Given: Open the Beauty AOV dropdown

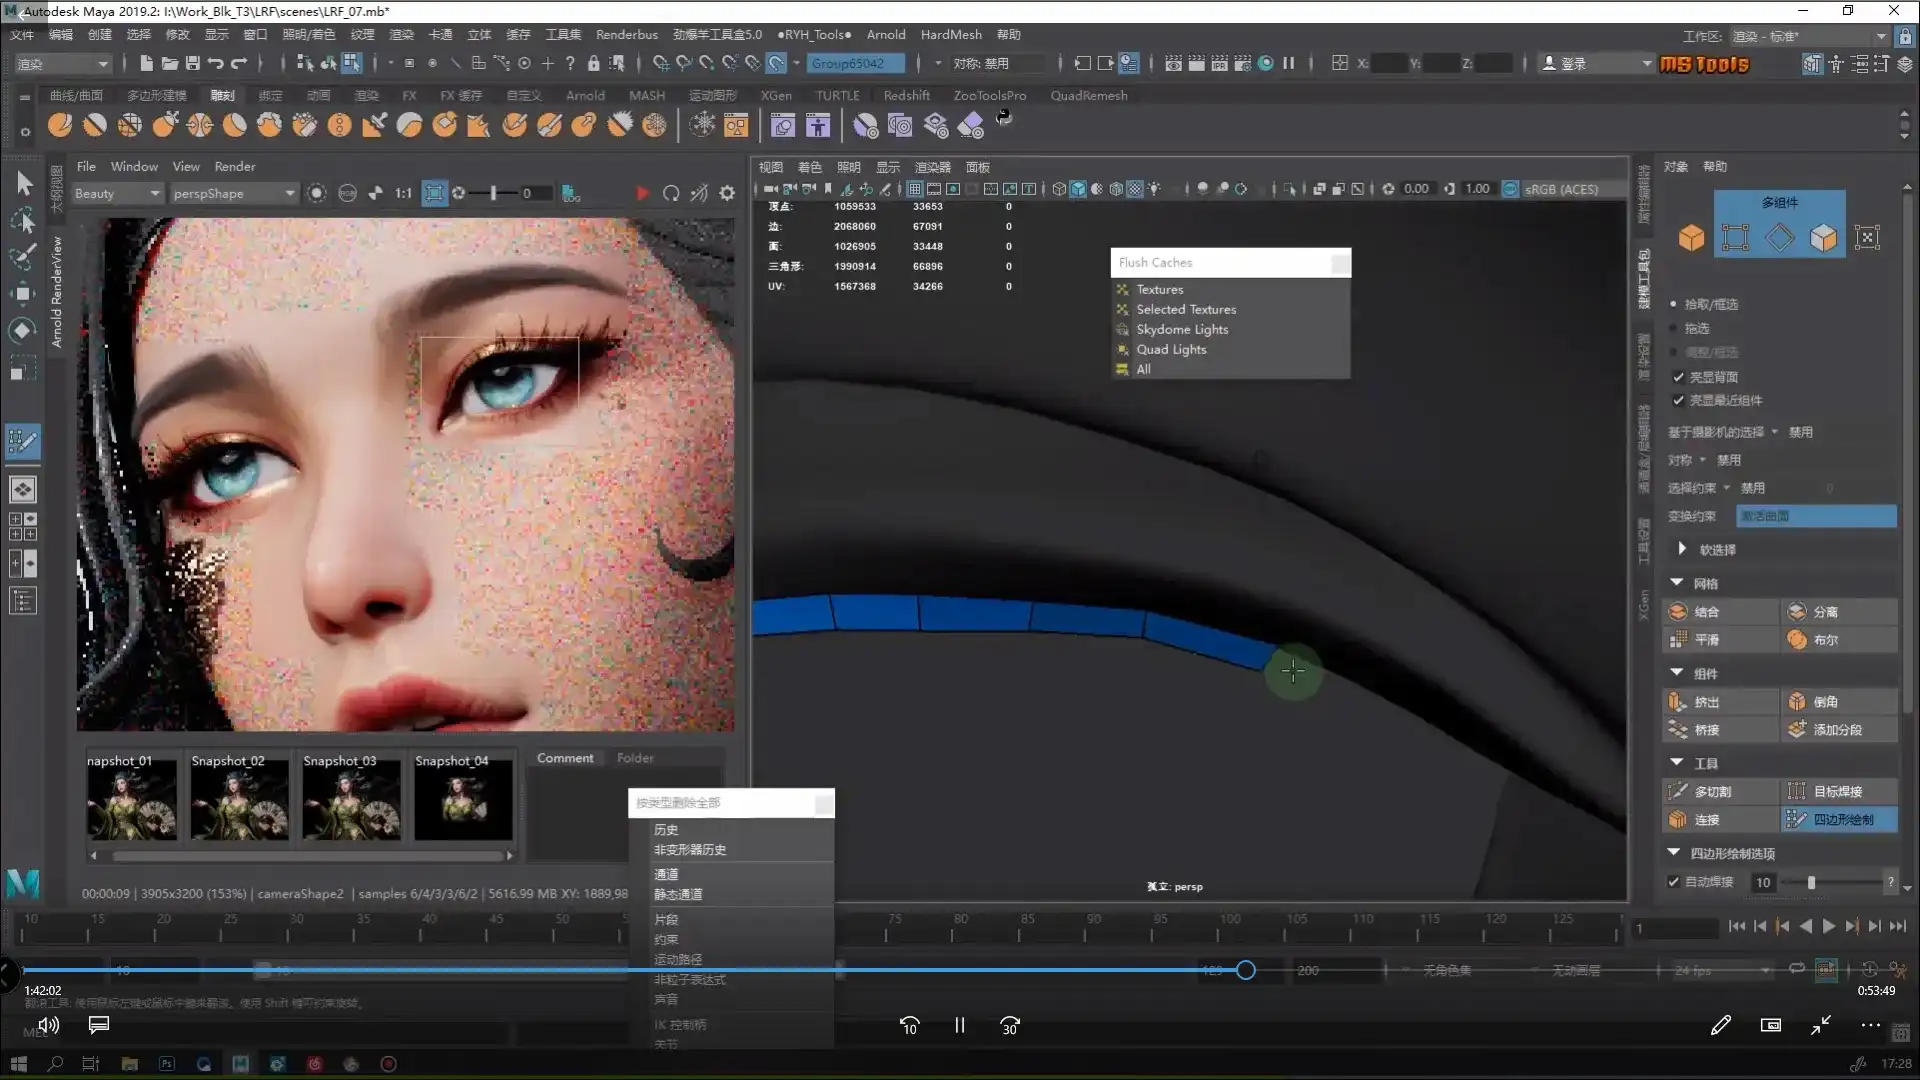Looking at the screenshot, I should click(x=116, y=193).
